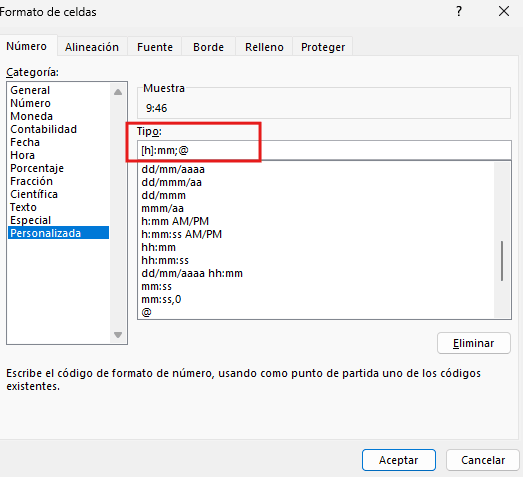Select the h:mm AM/PM format code
The width and height of the screenshot is (523, 477).
click(316, 221)
